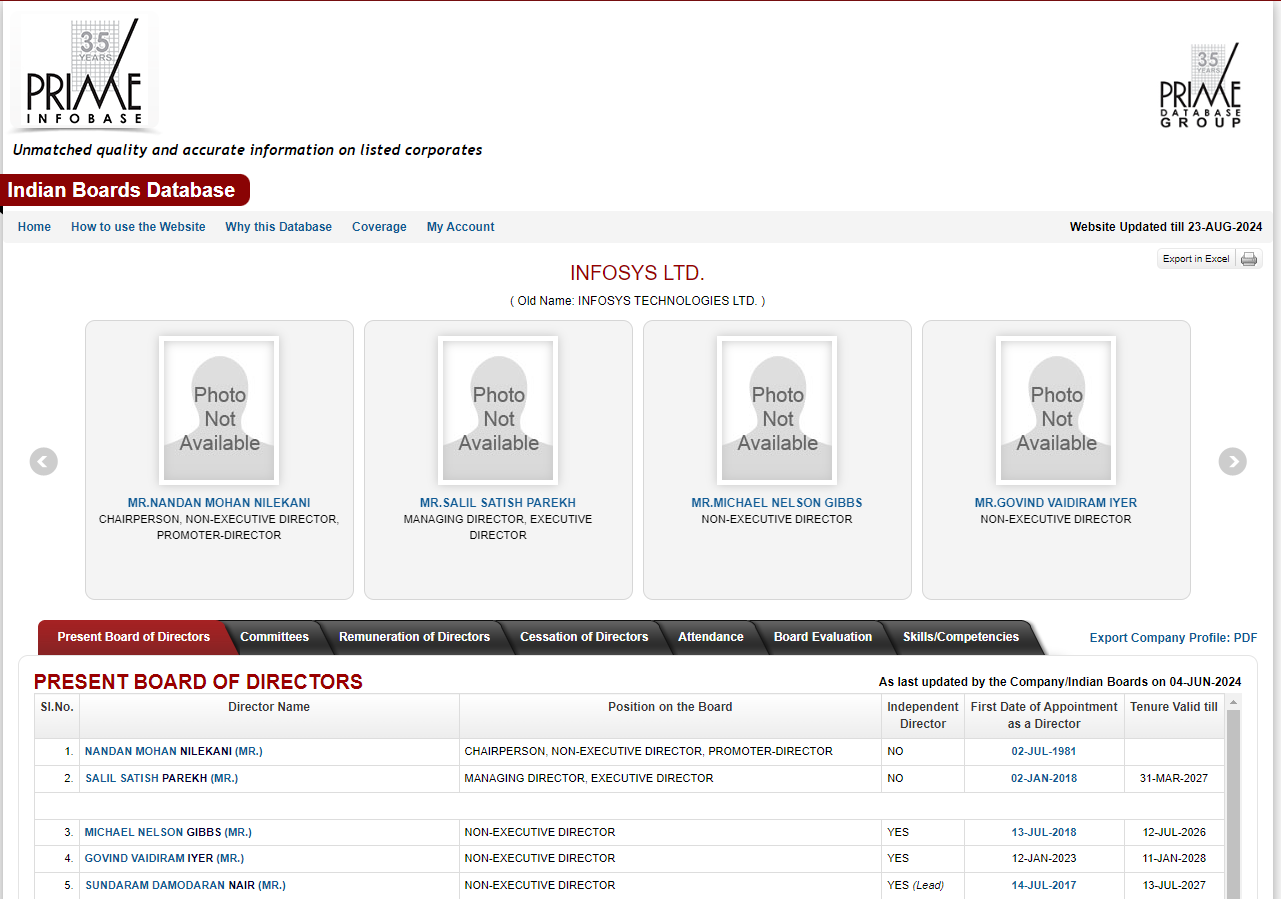This screenshot has height=899, width=1281.
Task: Click the Prime Database Group logo
Action: [x=1200, y=86]
